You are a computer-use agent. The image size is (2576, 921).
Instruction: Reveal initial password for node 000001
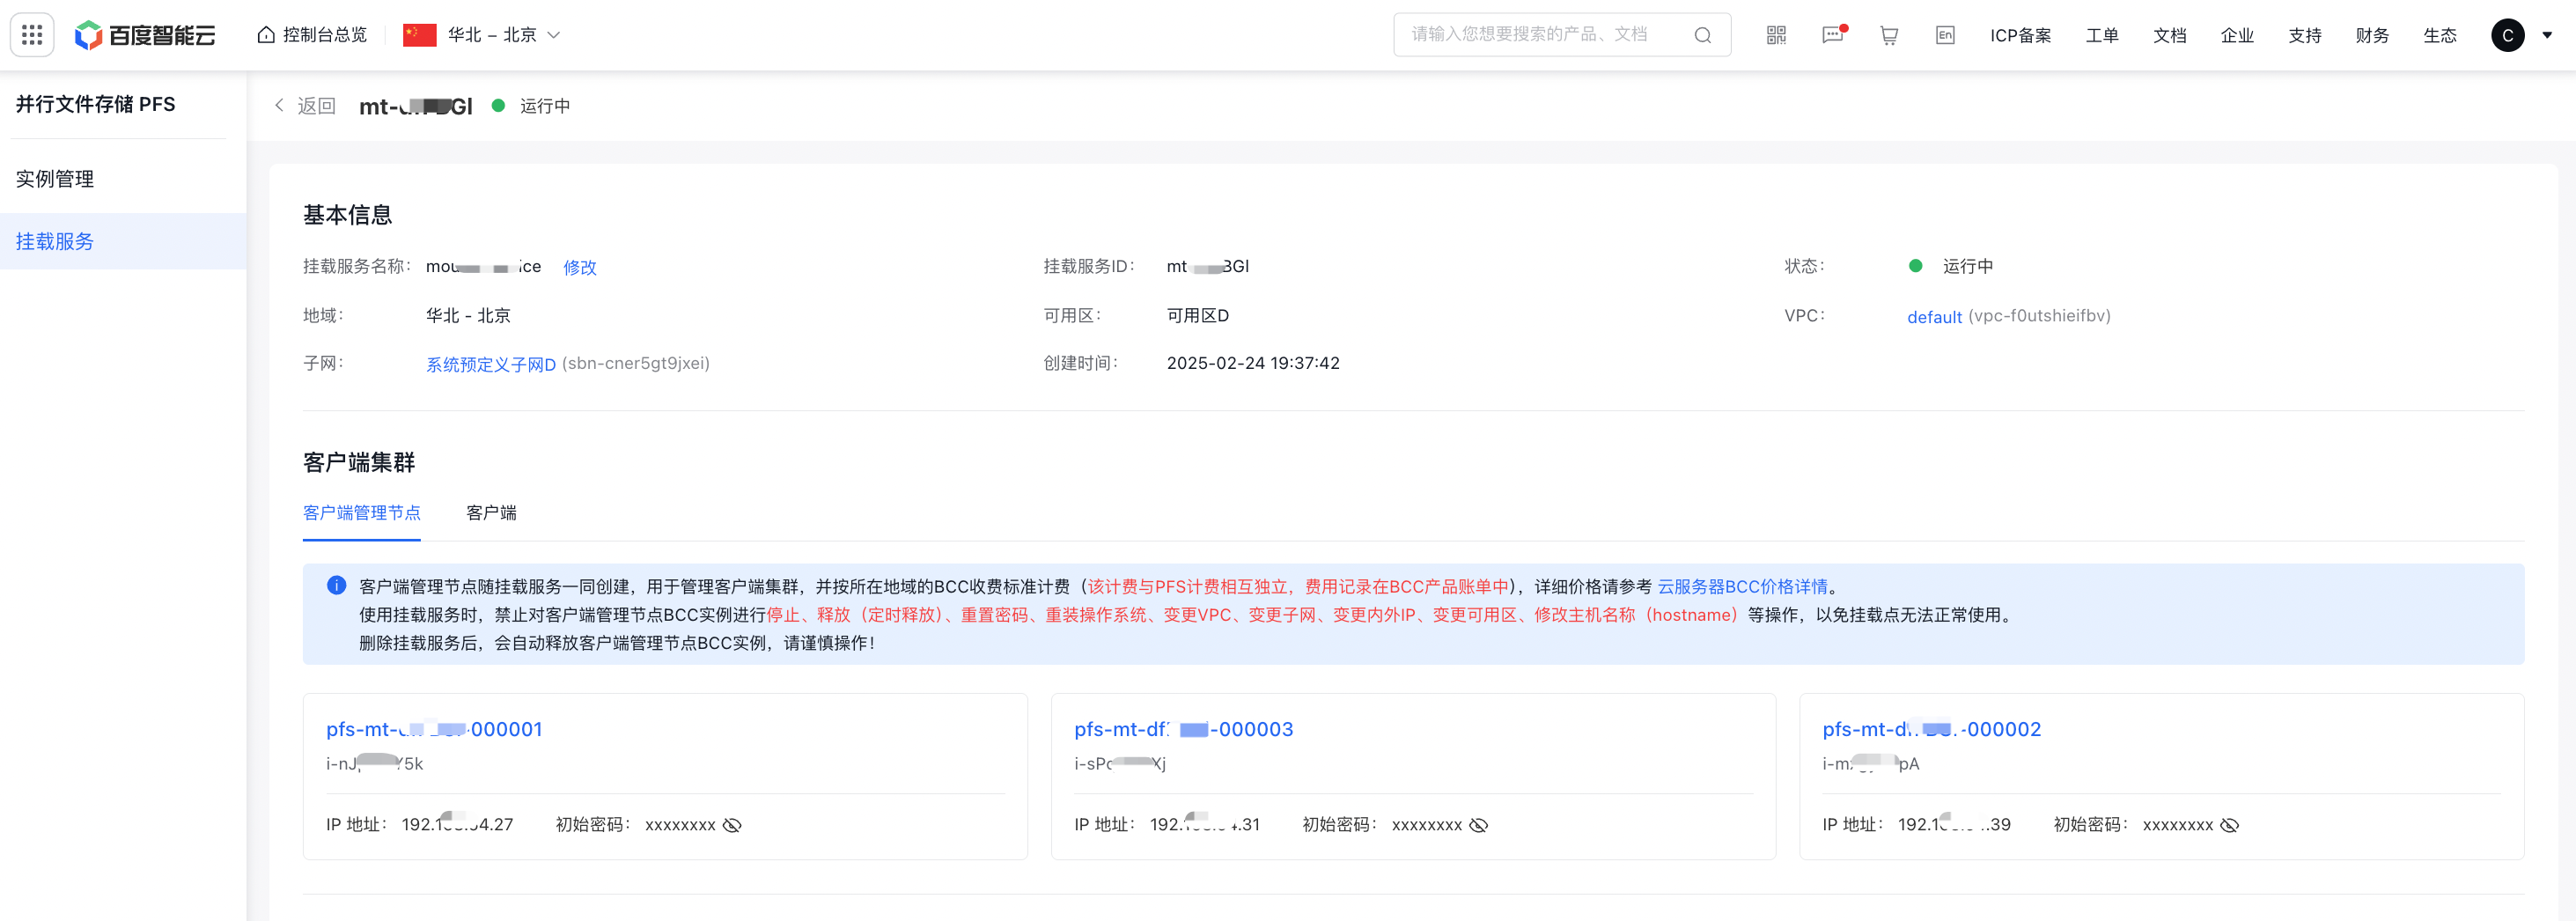(732, 825)
